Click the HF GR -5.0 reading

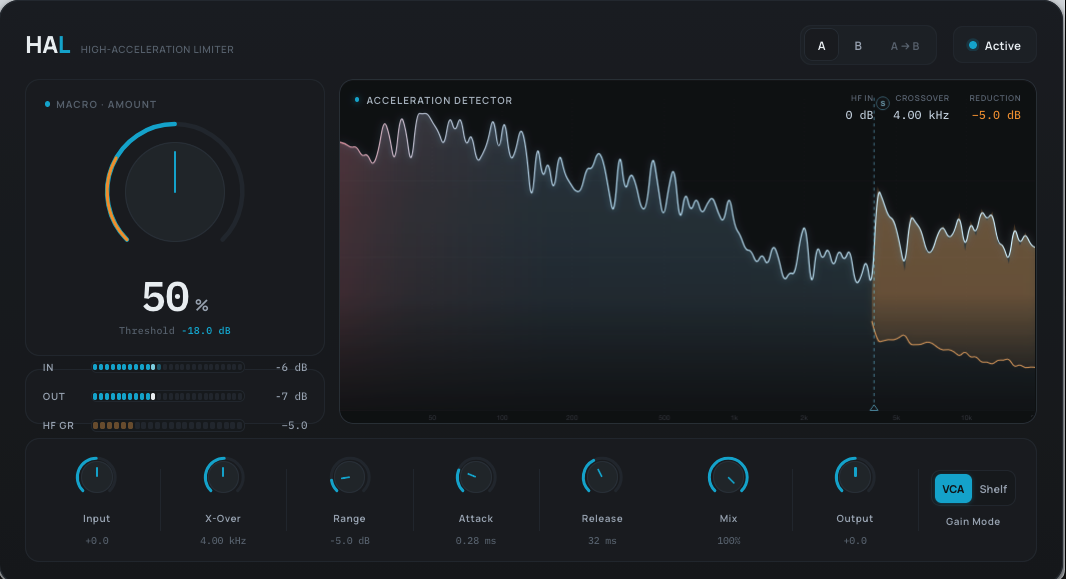[x=294, y=425]
